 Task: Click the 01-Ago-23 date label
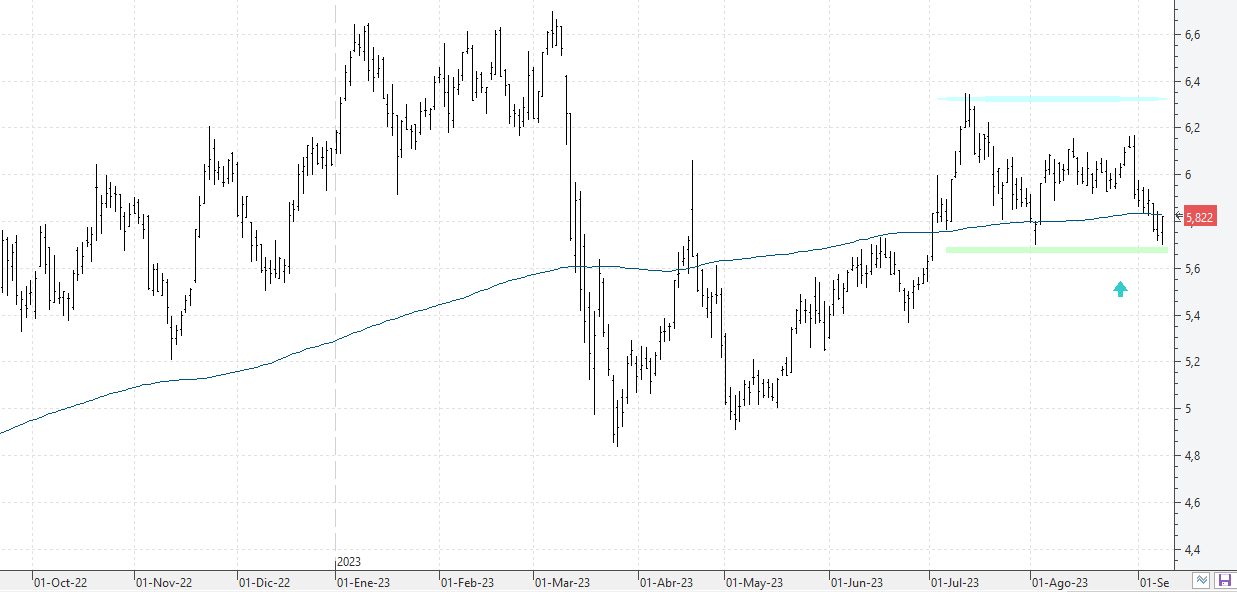tap(1060, 582)
